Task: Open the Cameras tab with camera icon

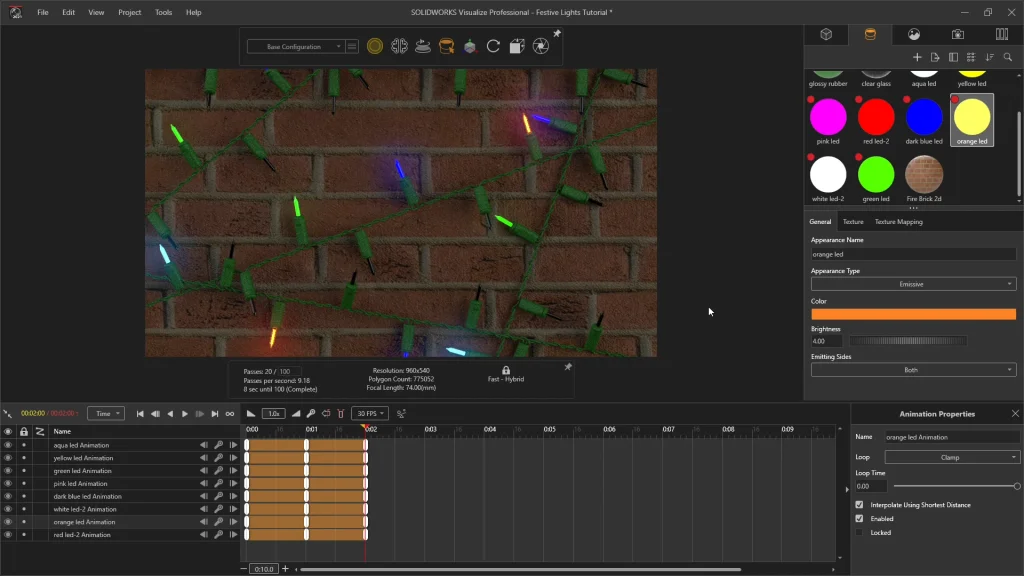Action: coord(957,34)
